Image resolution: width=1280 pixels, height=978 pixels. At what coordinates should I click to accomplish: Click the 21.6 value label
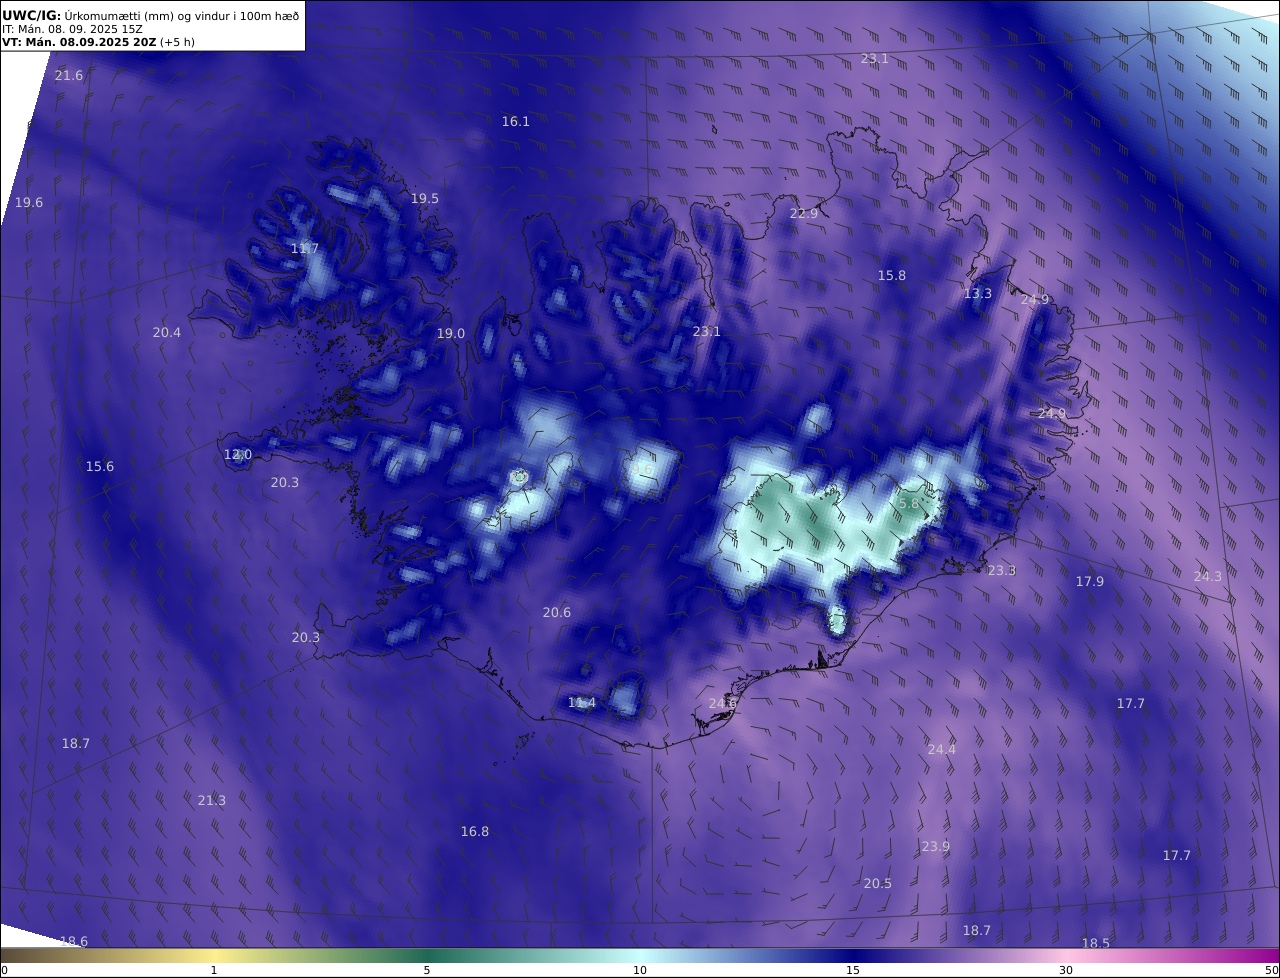[69, 76]
